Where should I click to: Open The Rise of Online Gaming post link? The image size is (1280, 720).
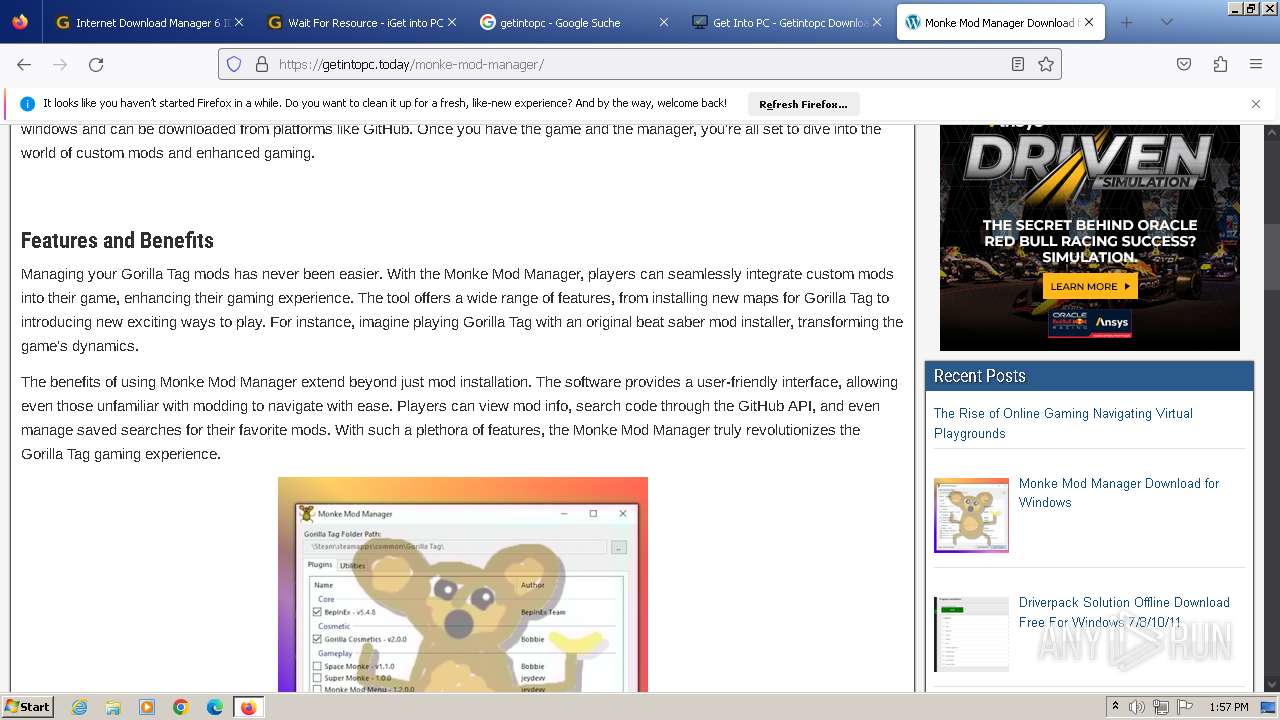(1063, 423)
